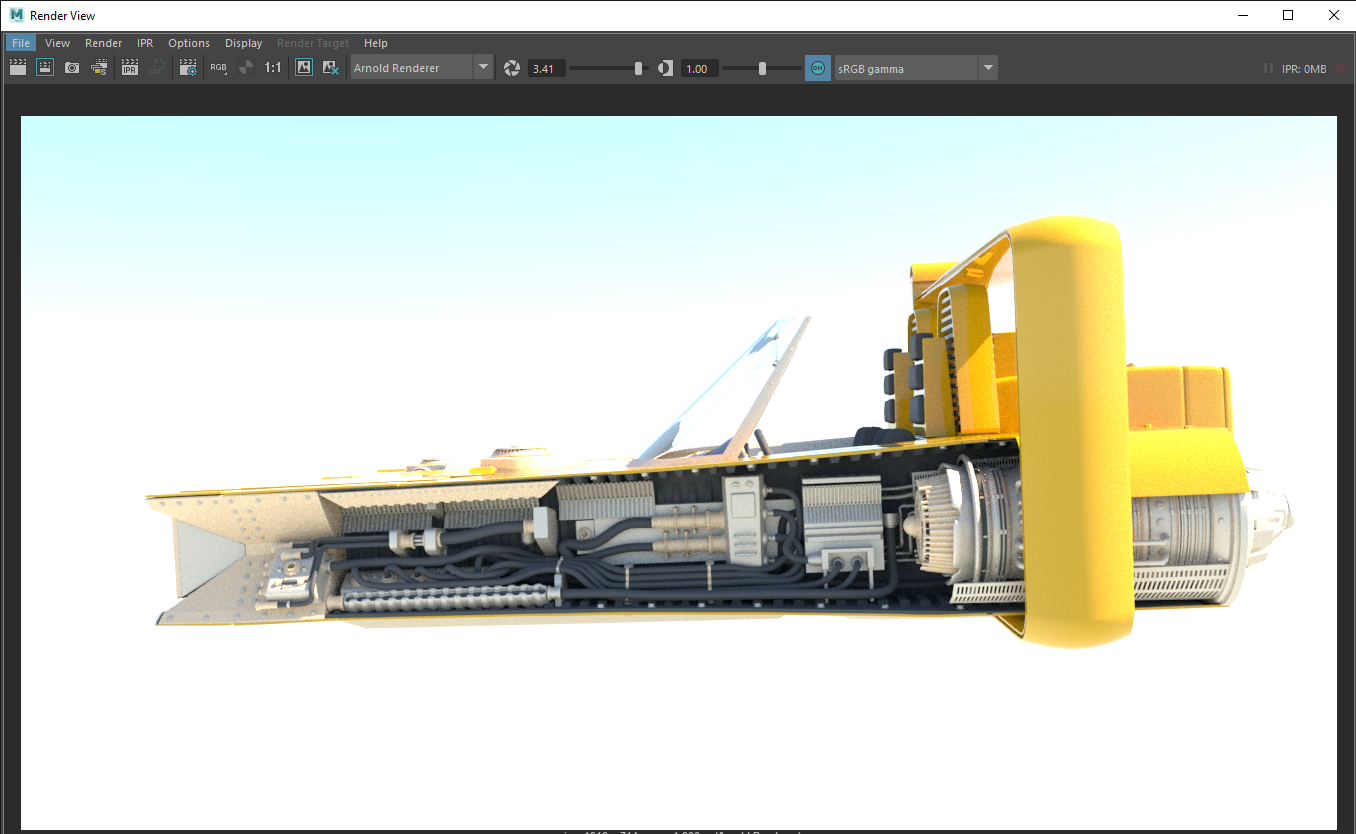The image size is (1356, 834).
Task: Click the Render region icon
Action: click(45, 68)
